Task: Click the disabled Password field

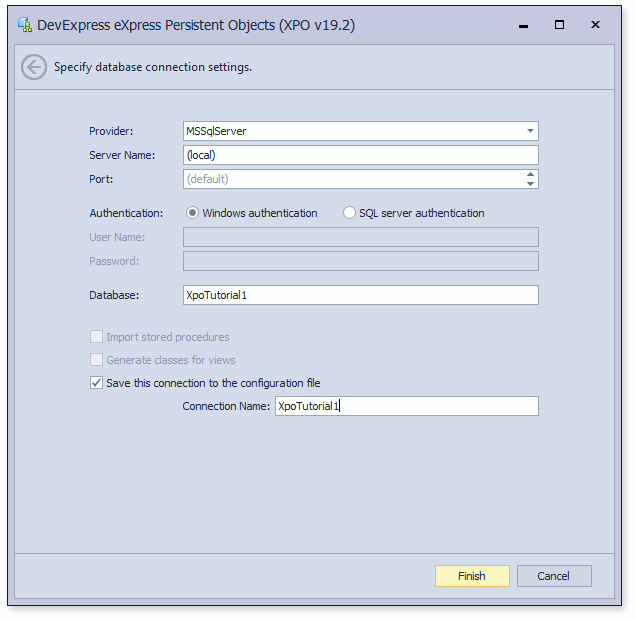Action: (360, 261)
